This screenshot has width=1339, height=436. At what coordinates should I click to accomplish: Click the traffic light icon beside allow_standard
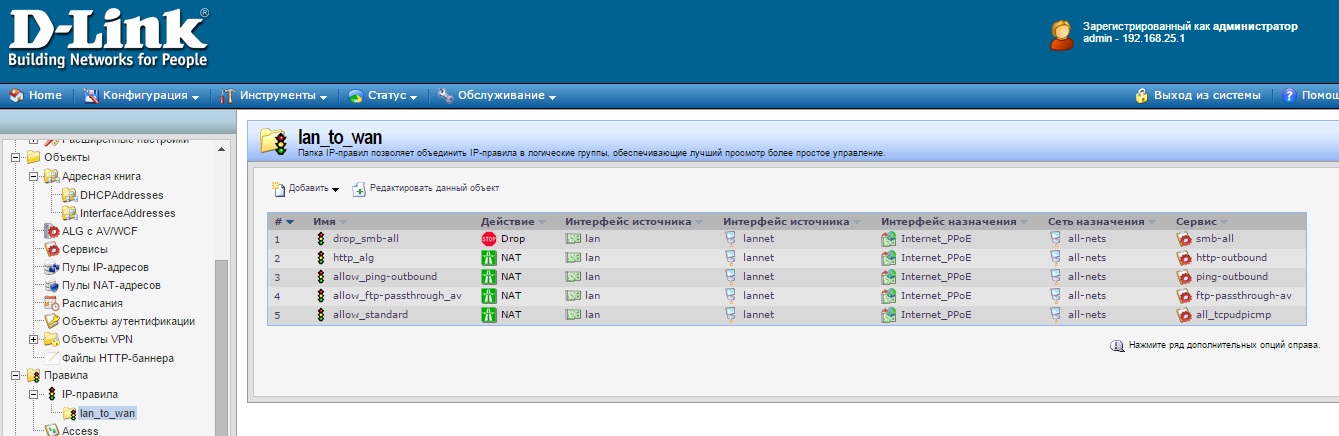point(321,315)
